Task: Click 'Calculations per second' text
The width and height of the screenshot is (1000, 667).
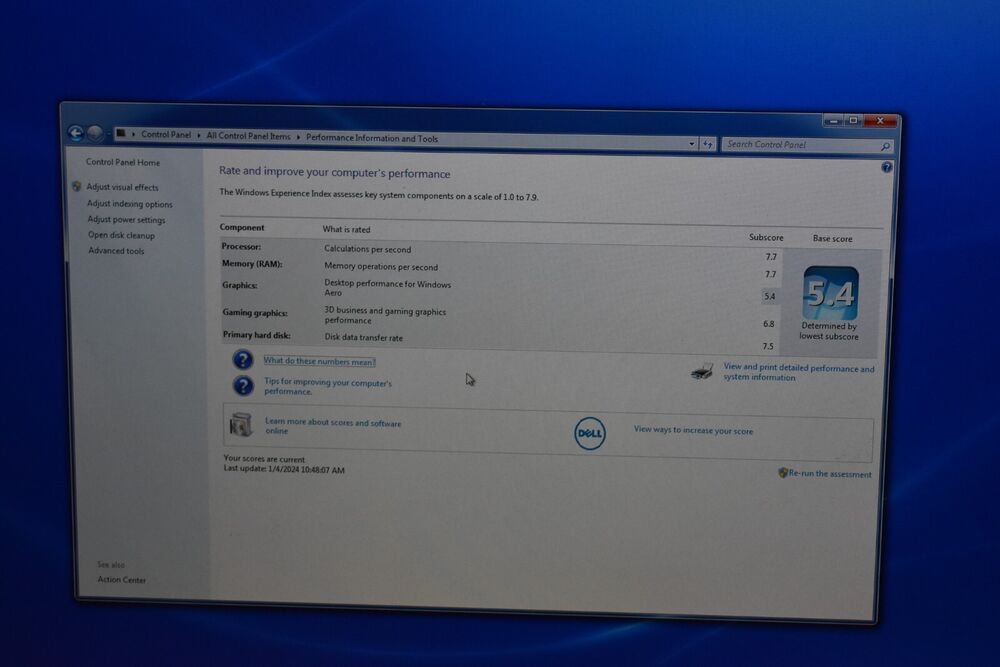Action: [x=367, y=249]
